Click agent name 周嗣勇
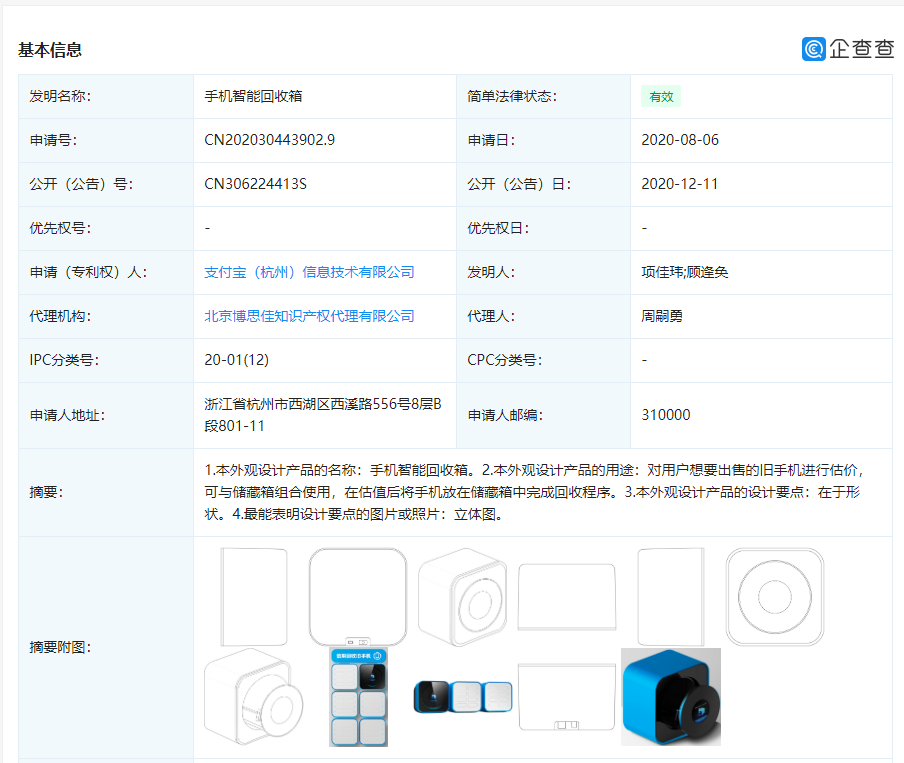This screenshot has height=763, width=904. point(662,316)
